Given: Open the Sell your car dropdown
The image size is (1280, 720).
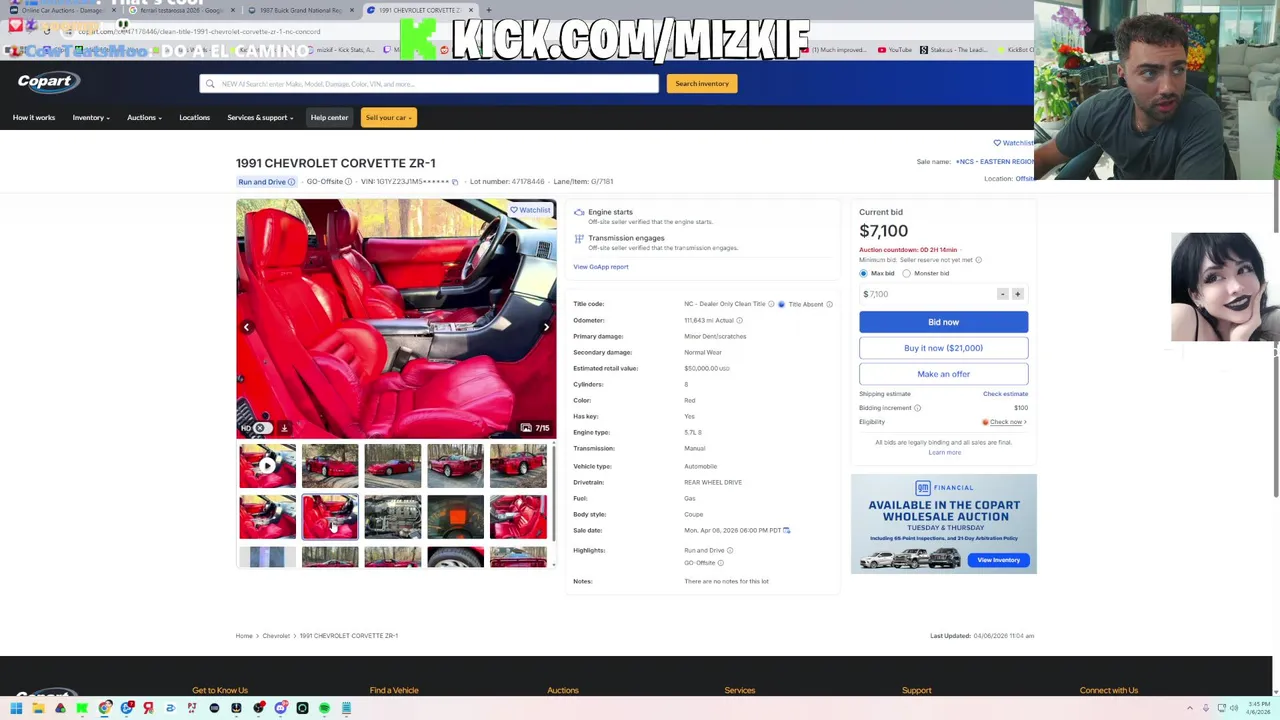Looking at the screenshot, I should click(388, 118).
